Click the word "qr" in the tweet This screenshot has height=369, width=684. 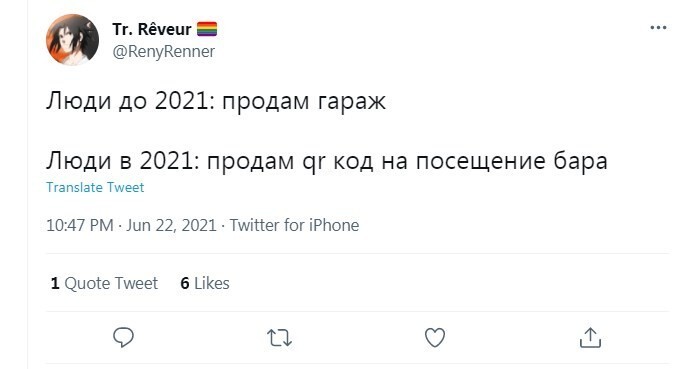coord(314,163)
